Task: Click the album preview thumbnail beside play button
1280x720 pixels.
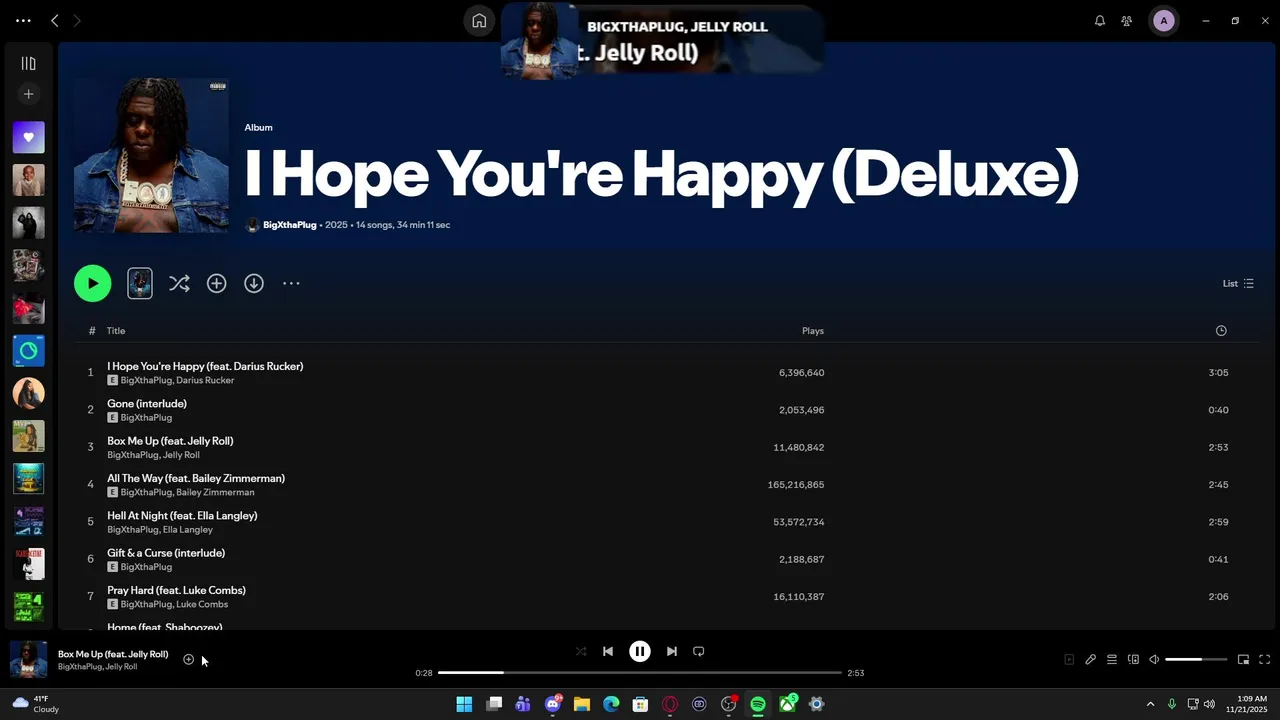Action: (140, 283)
